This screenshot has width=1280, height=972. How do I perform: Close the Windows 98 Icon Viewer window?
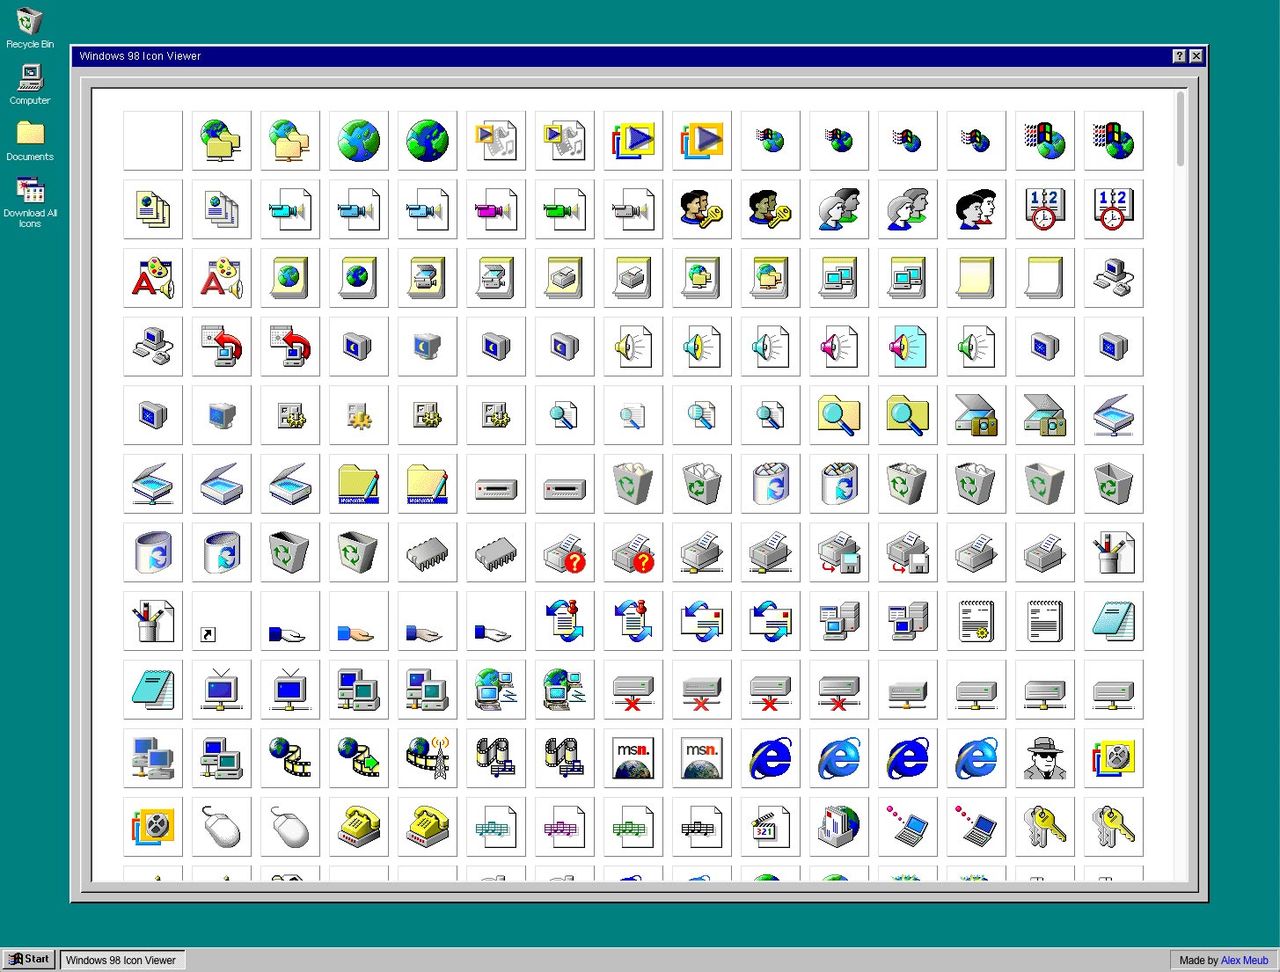click(x=1196, y=56)
